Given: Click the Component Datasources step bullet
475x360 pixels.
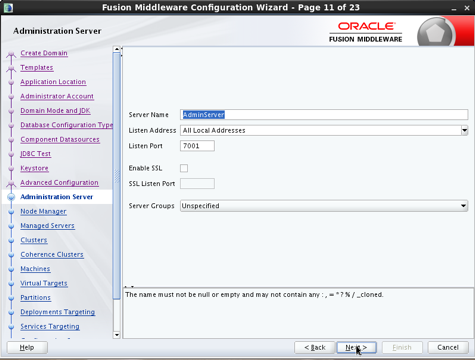Looking at the screenshot, I should tap(11, 140).
